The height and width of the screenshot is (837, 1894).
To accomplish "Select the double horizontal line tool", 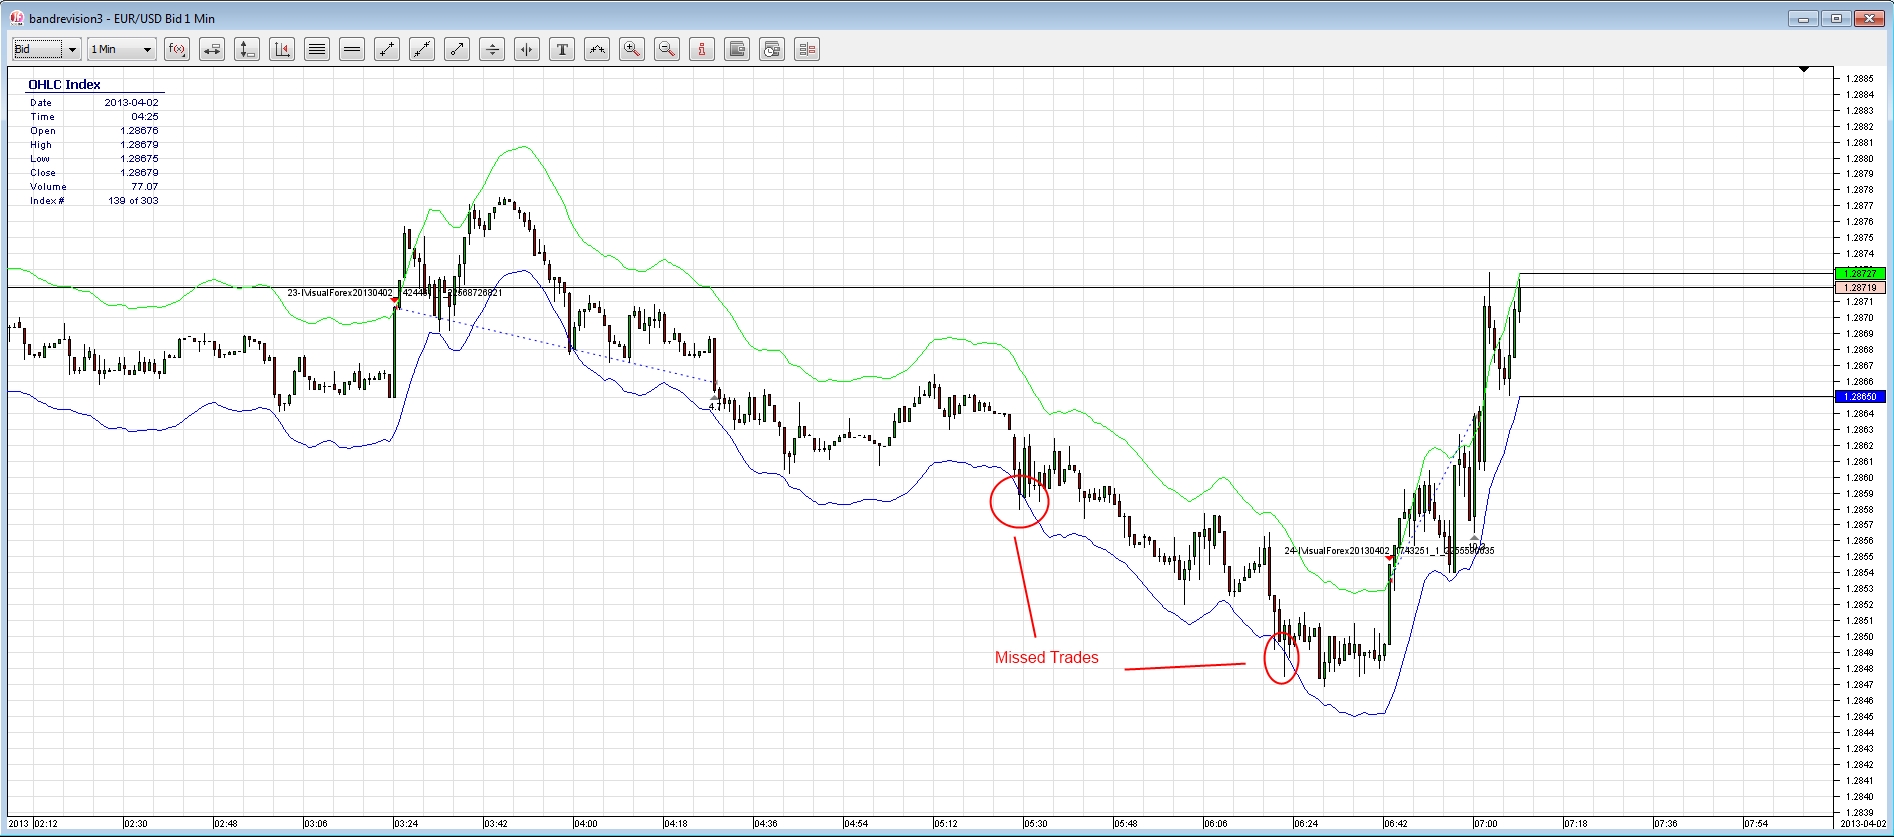I will pyautogui.click(x=352, y=49).
